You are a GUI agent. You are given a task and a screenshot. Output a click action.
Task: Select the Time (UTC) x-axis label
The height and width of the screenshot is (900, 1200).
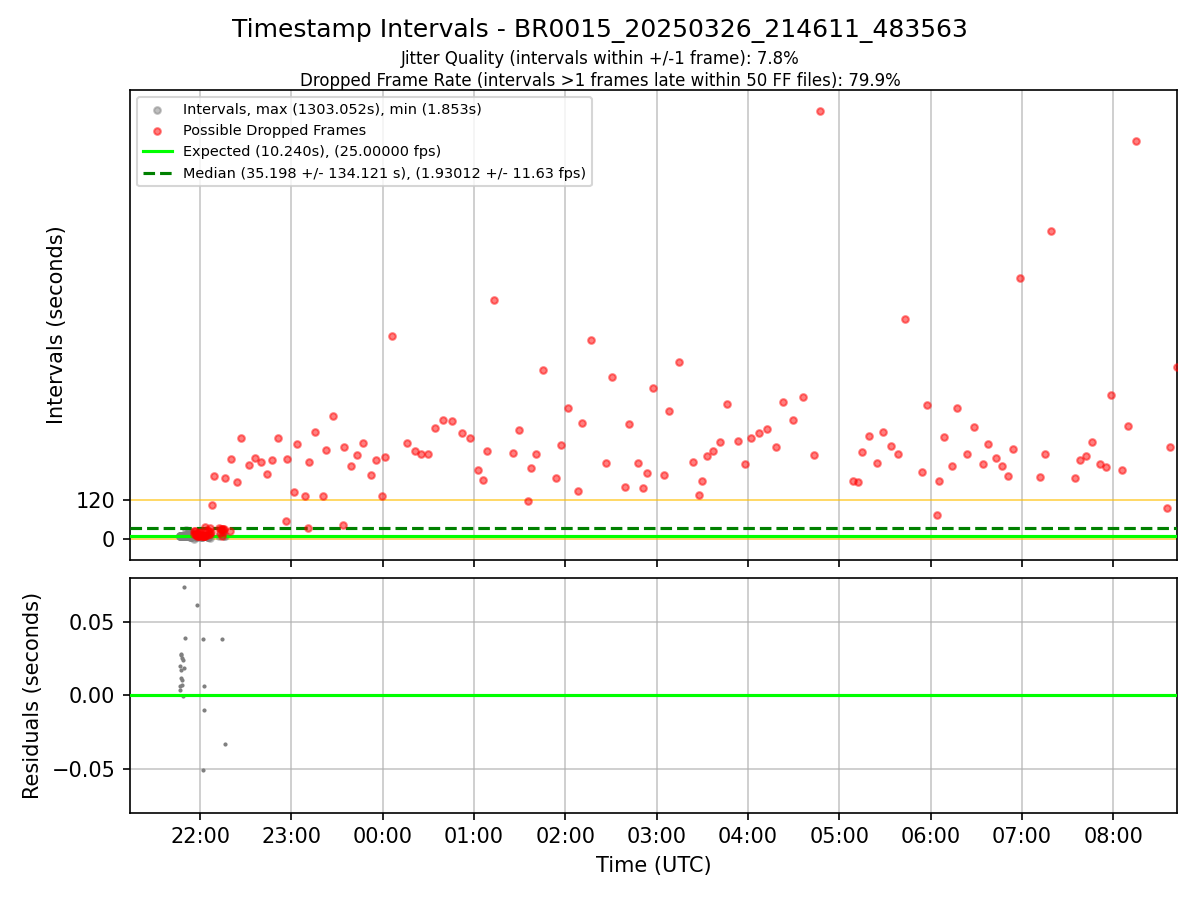[x=653, y=865]
